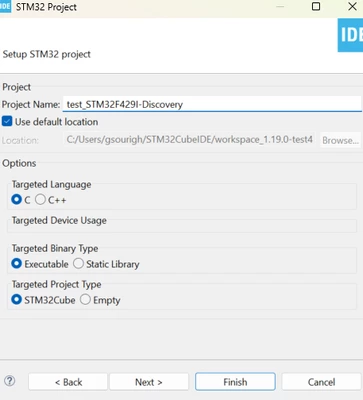
Task: Maximize the STM32 Project window
Action: point(316,6)
